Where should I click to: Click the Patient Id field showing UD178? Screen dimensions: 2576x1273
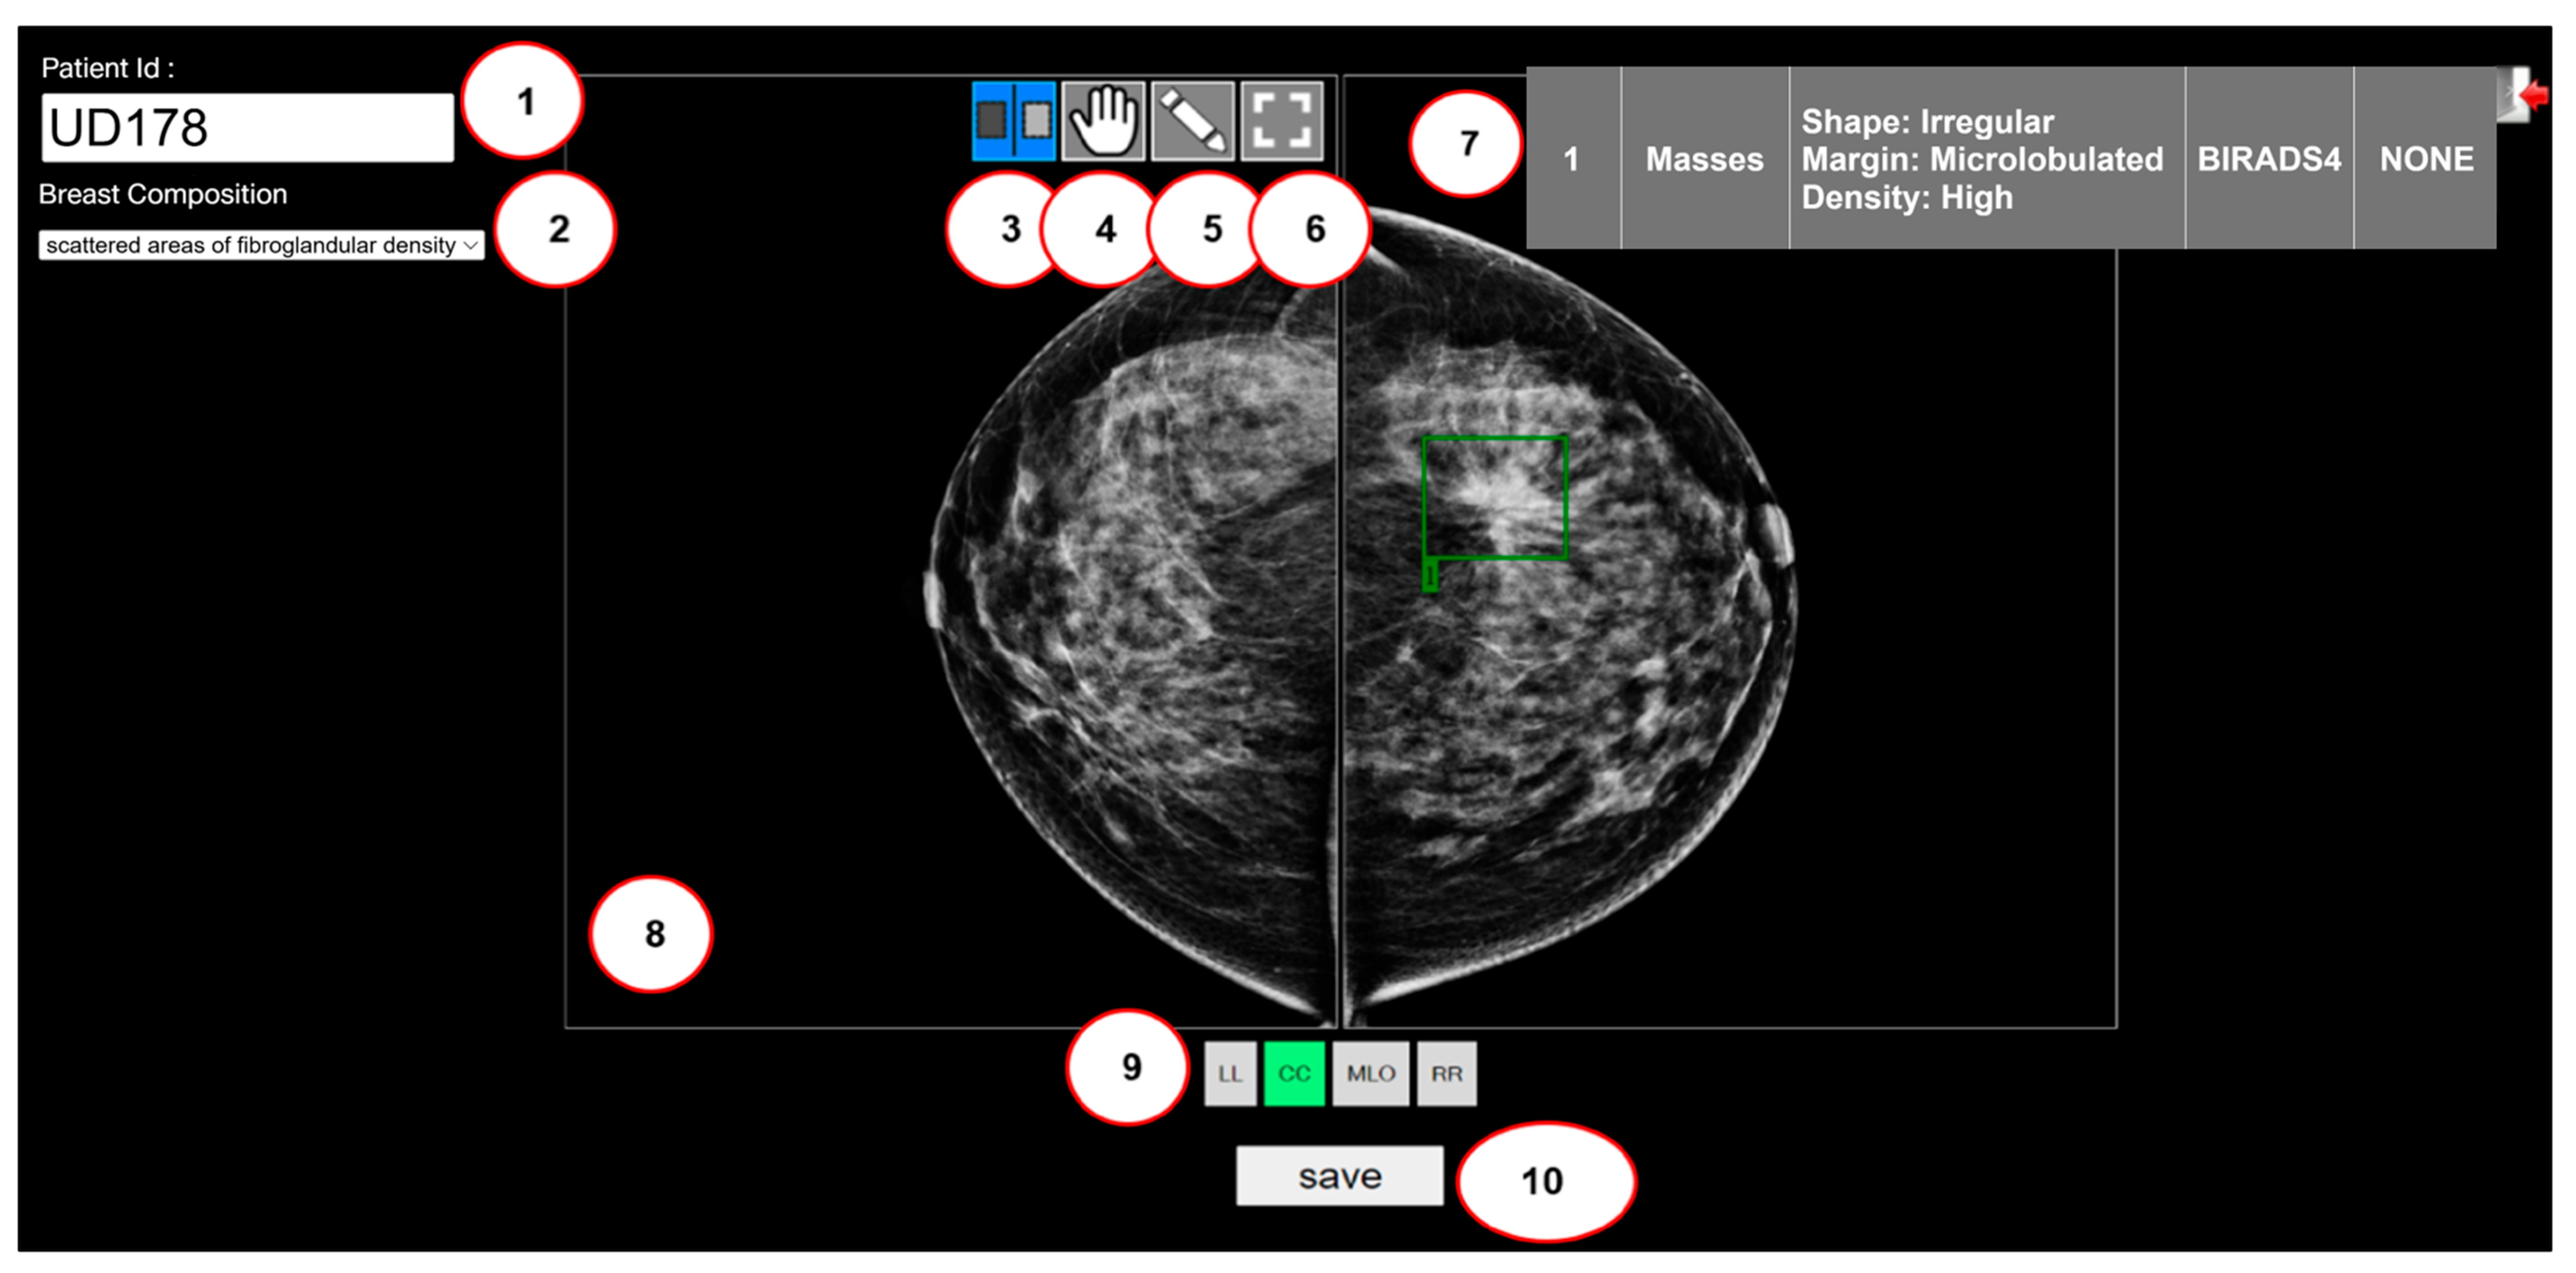point(247,128)
